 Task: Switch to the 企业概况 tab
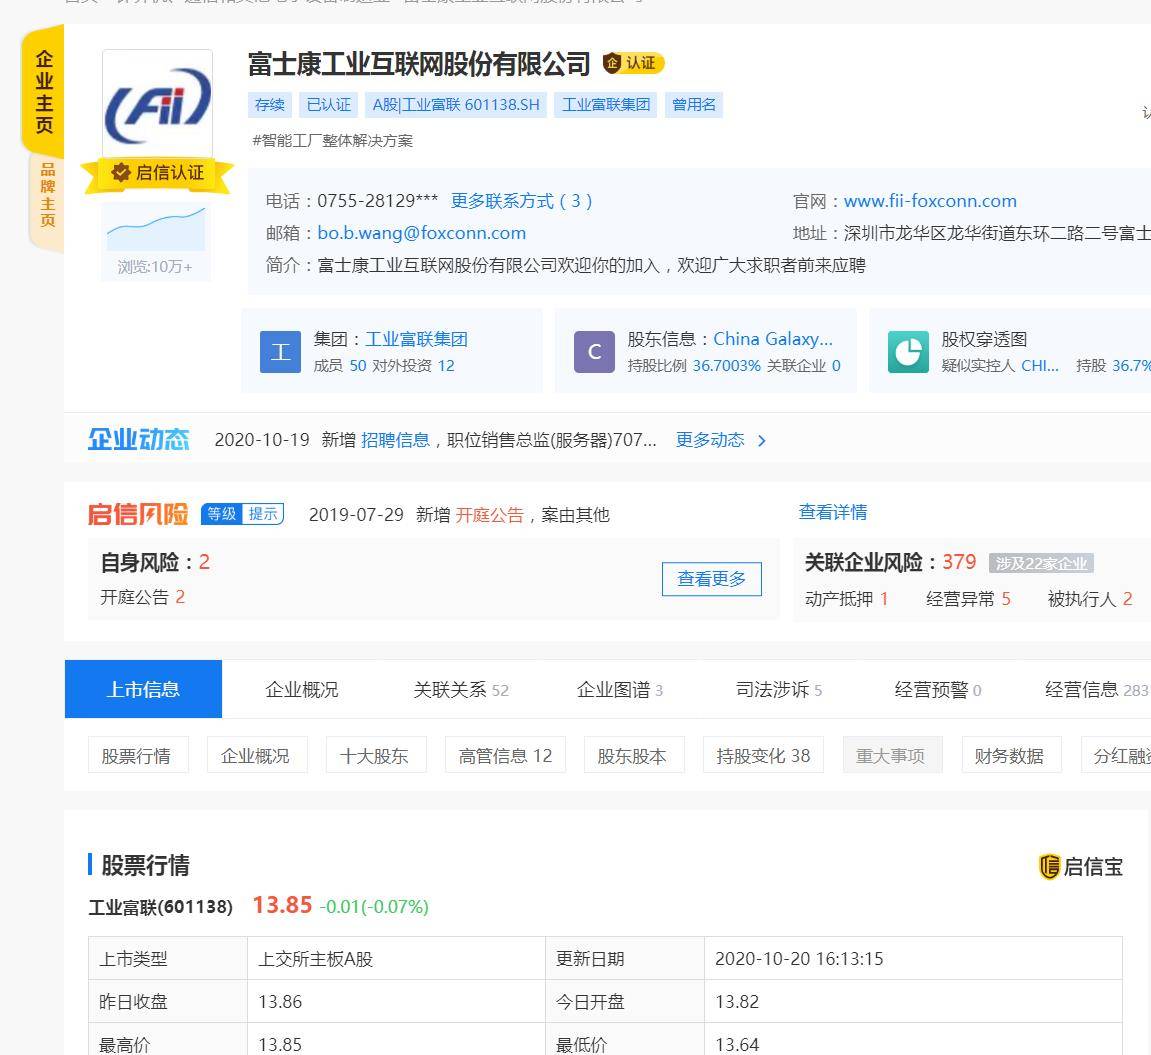coord(301,689)
